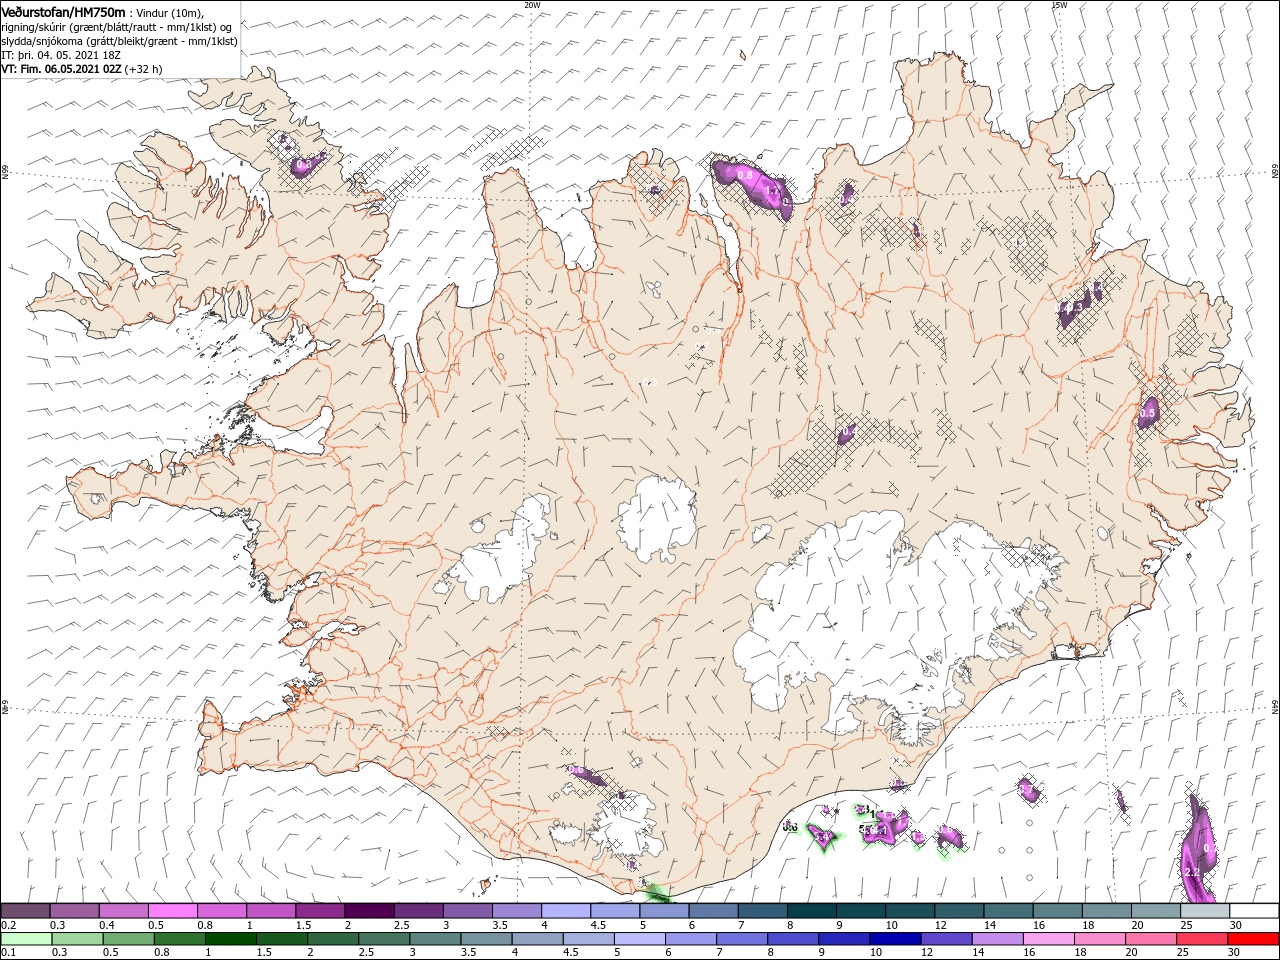Pick the upper legend swatch labeled 25
The width and height of the screenshot is (1280, 960).
1204,911
